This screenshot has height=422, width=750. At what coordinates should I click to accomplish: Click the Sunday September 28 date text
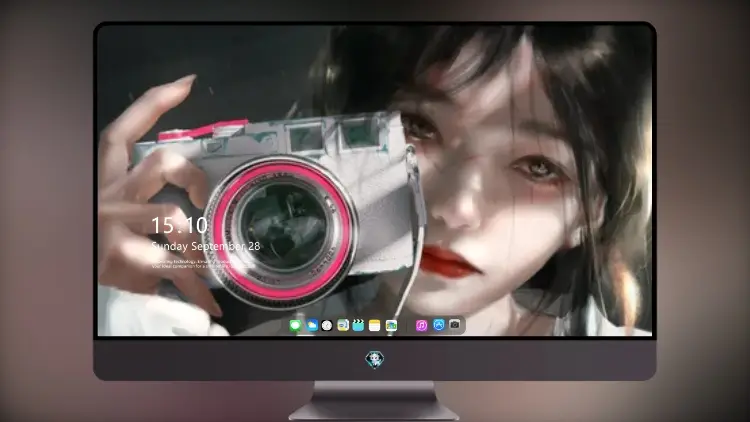click(206, 246)
